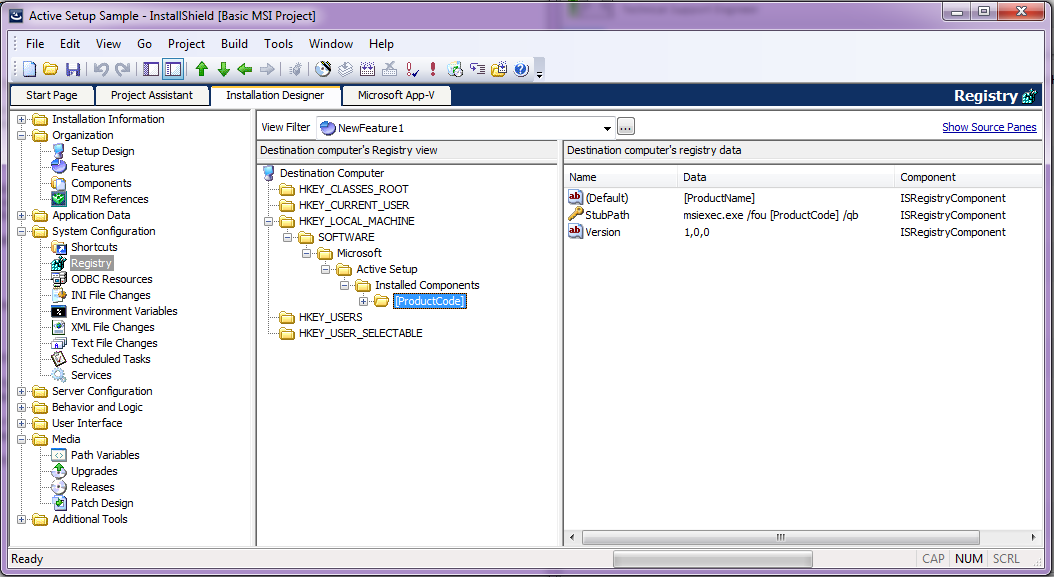Collapse the HKEY_LOCAL_MACHINE node

click(x=267, y=221)
